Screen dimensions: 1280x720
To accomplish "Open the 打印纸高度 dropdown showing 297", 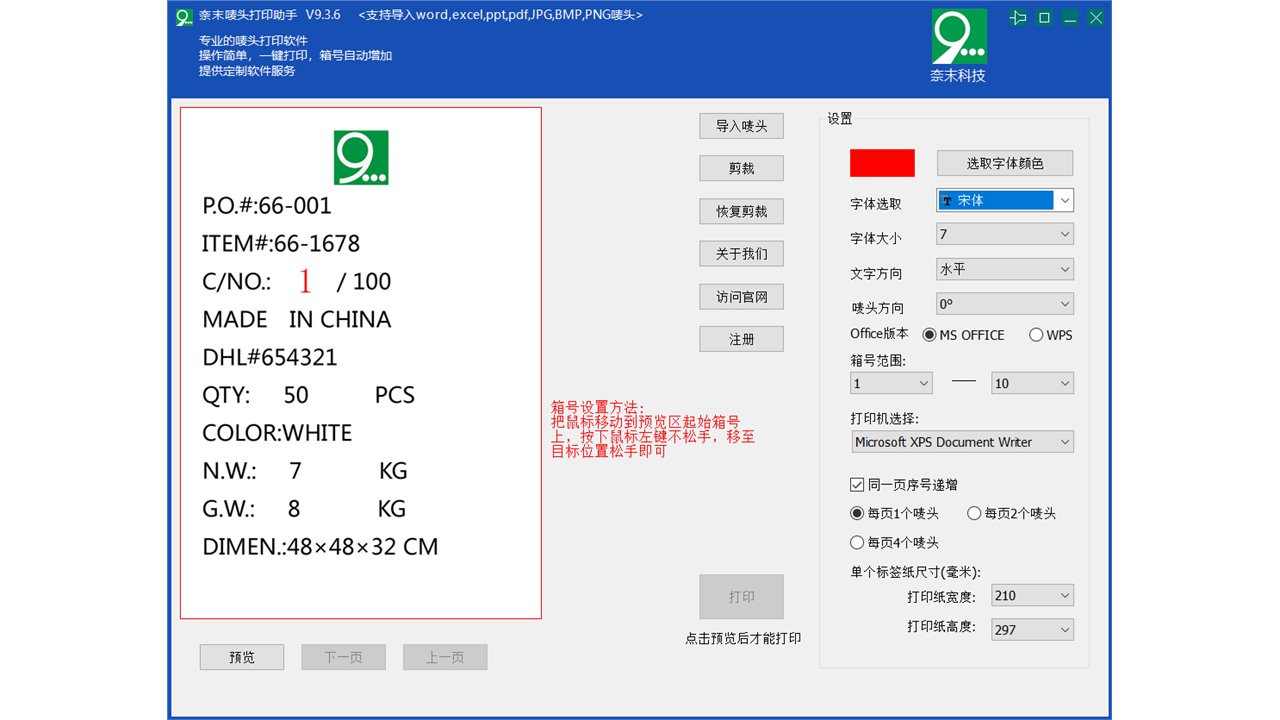I will [x=1033, y=629].
